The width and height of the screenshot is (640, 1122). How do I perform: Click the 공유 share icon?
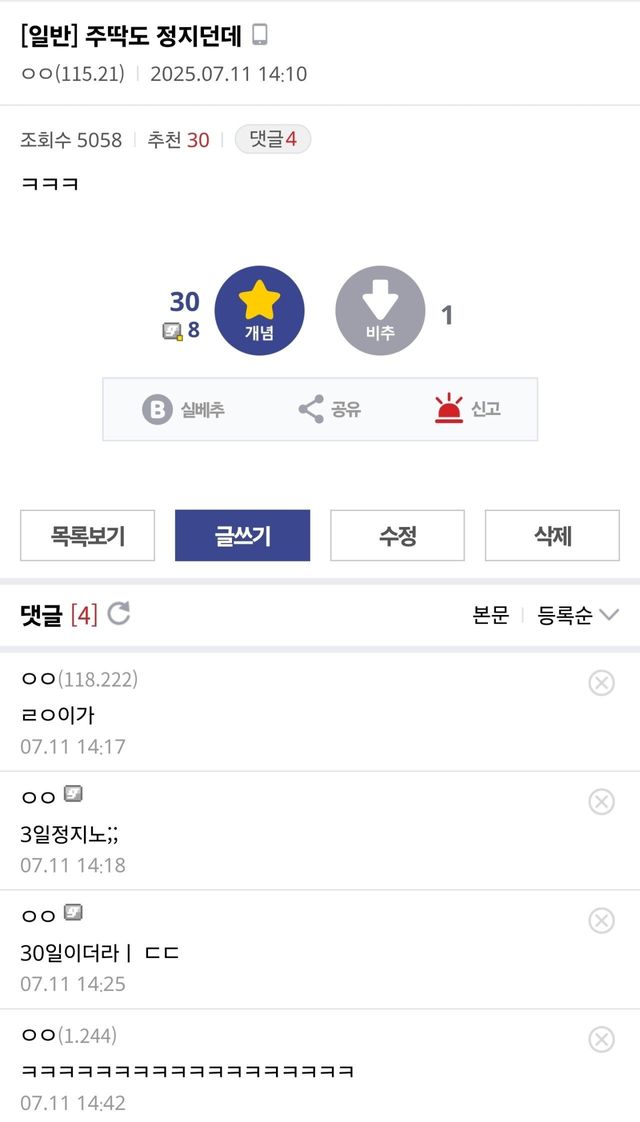tap(311, 409)
